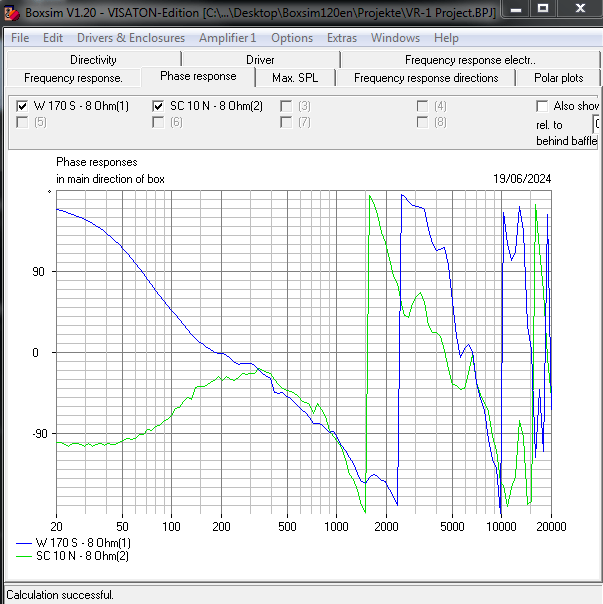The image size is (603, 604).
Task: Switch to the Driver tab
Action: coord(260,60)
